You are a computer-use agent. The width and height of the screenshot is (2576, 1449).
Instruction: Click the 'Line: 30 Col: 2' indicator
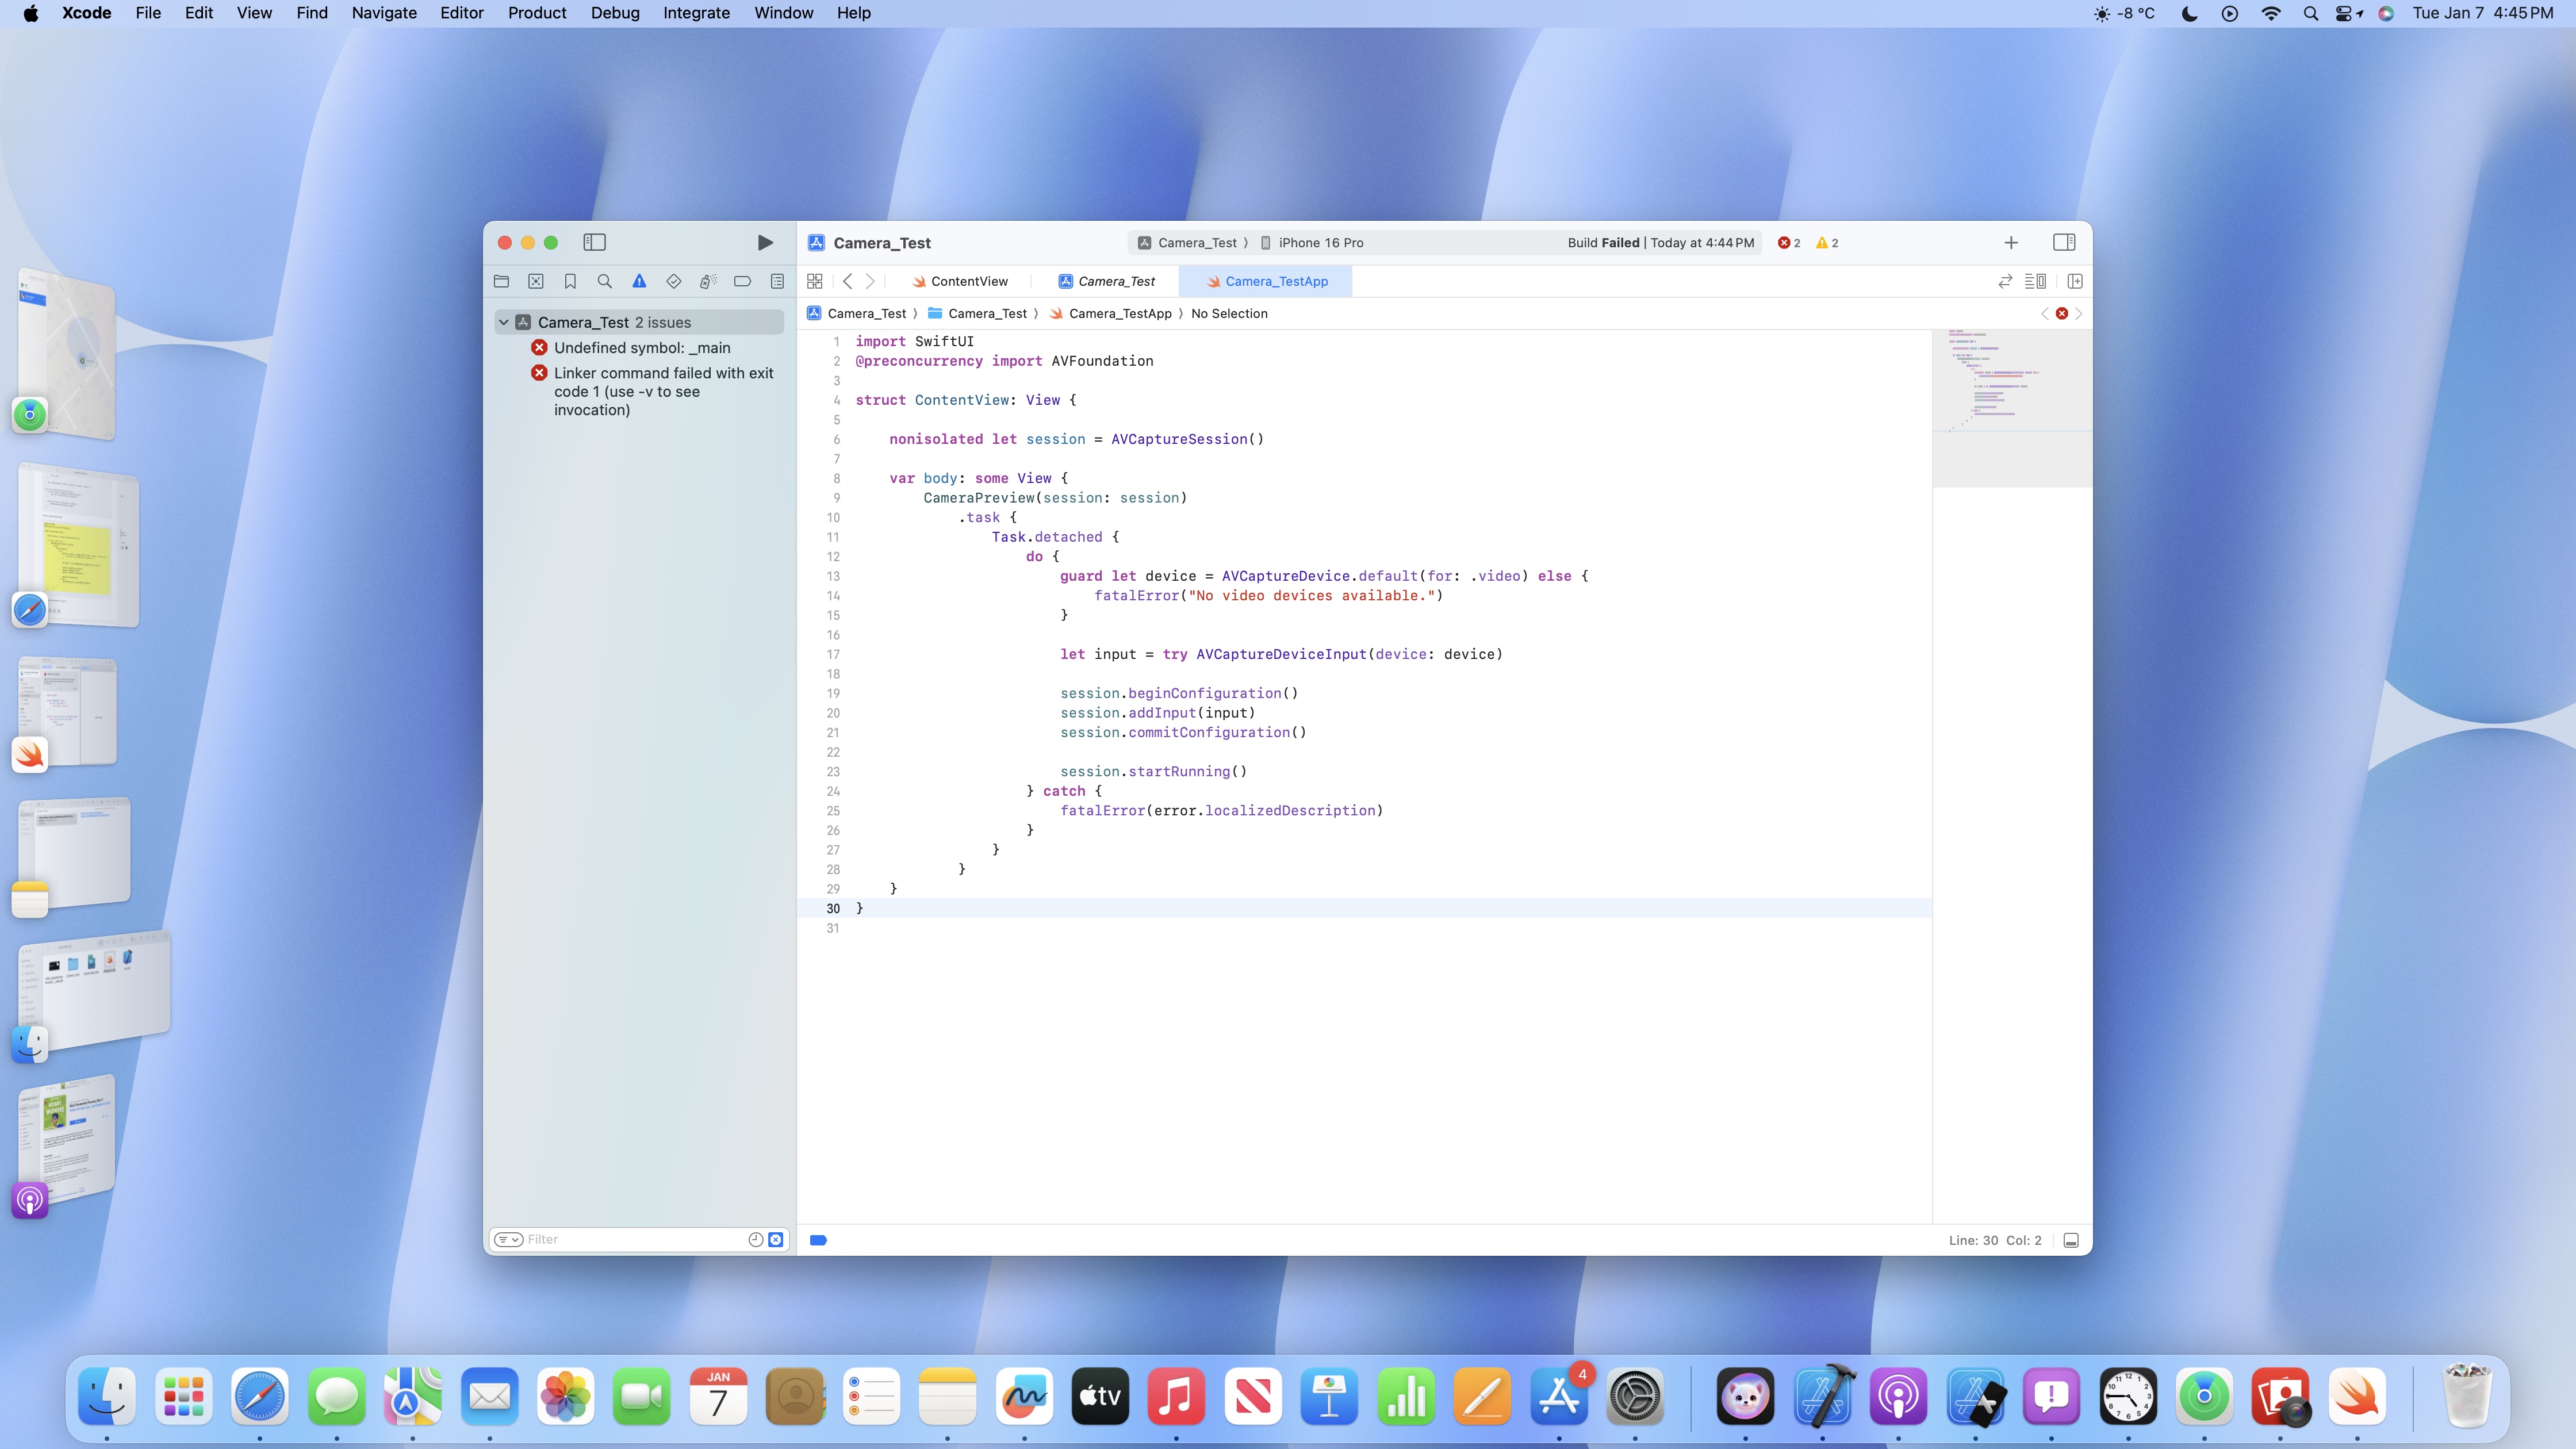click(x=1995, y=1240)
